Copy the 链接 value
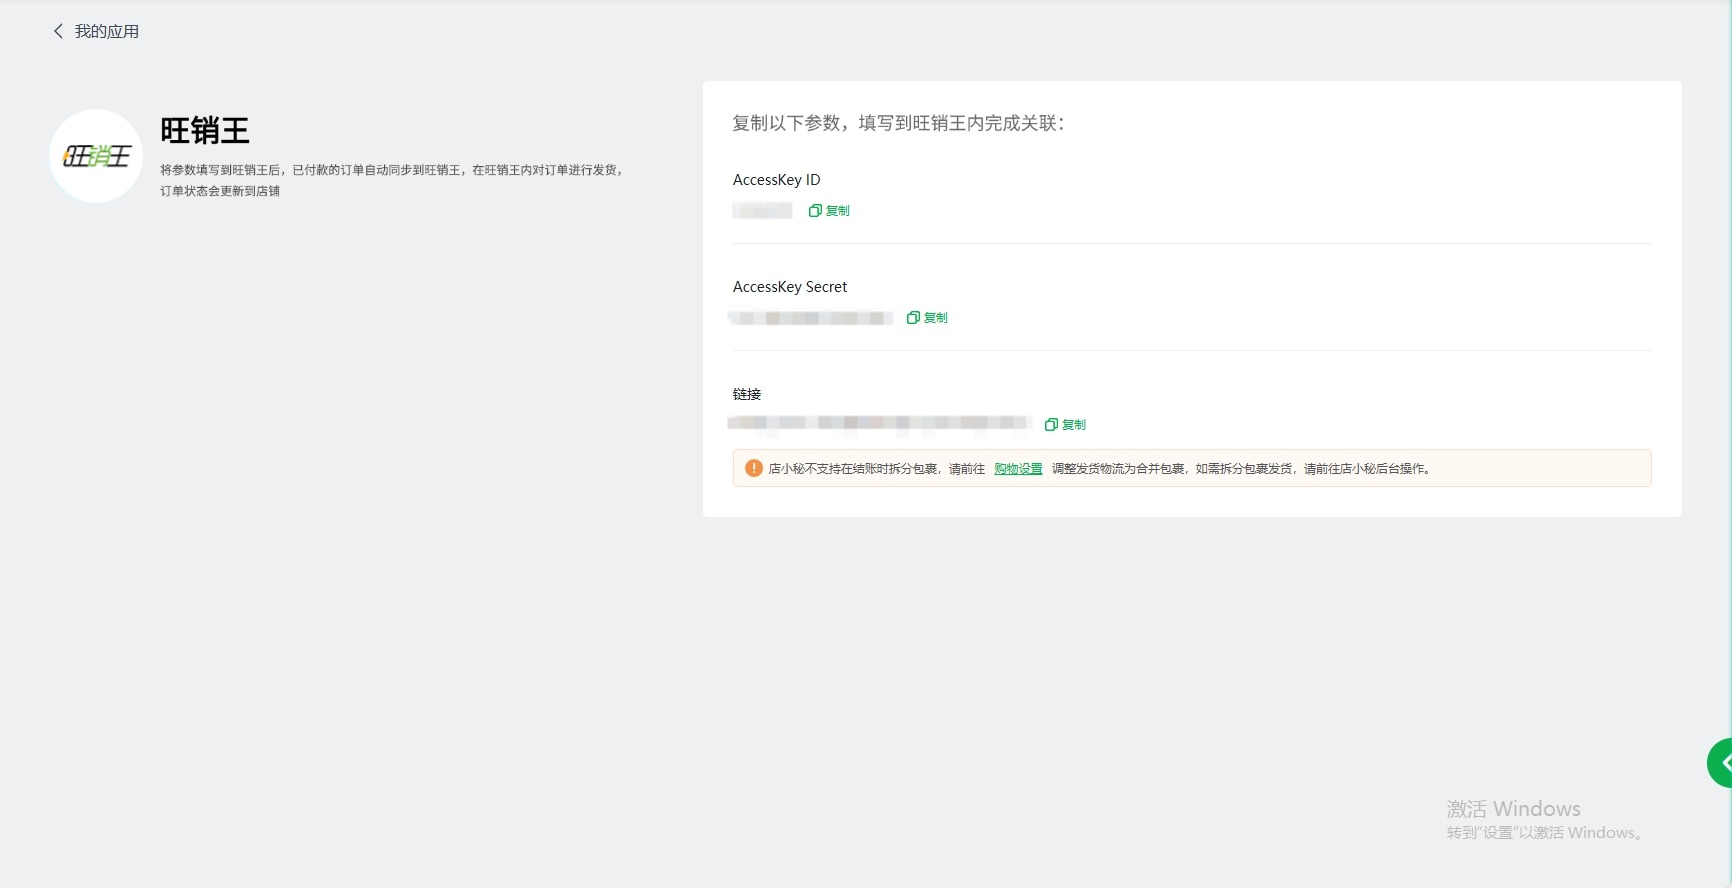The height and width of the screenshot is (888, 1732). [x=1065, y=425]
